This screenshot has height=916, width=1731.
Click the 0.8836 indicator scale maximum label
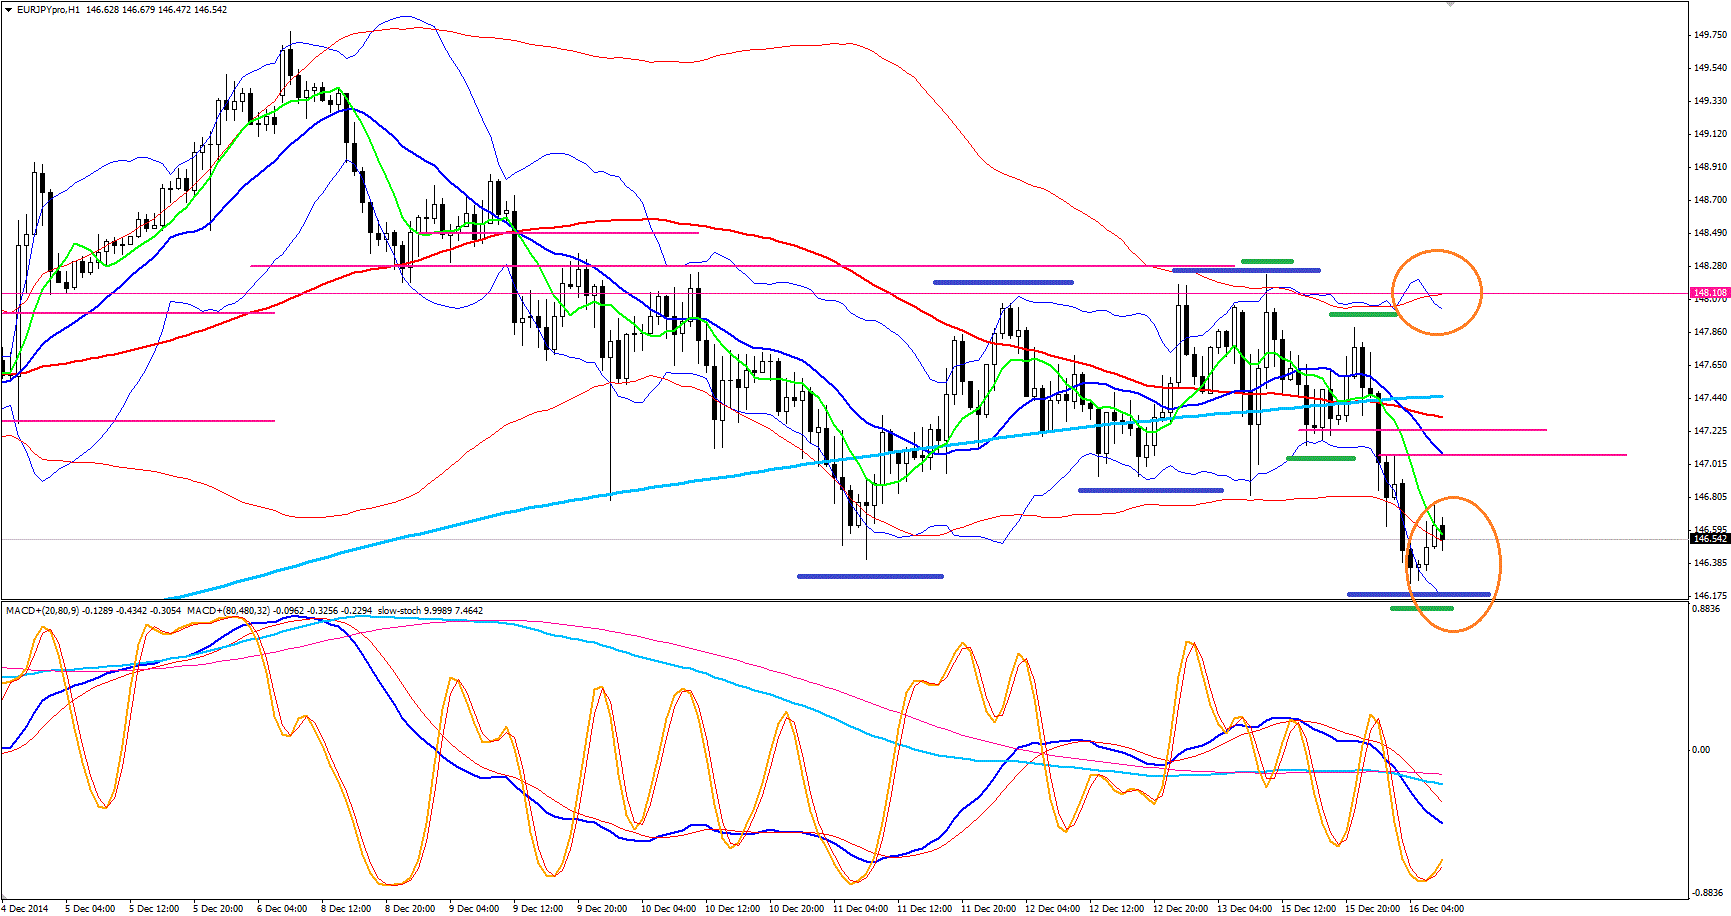1707,609
